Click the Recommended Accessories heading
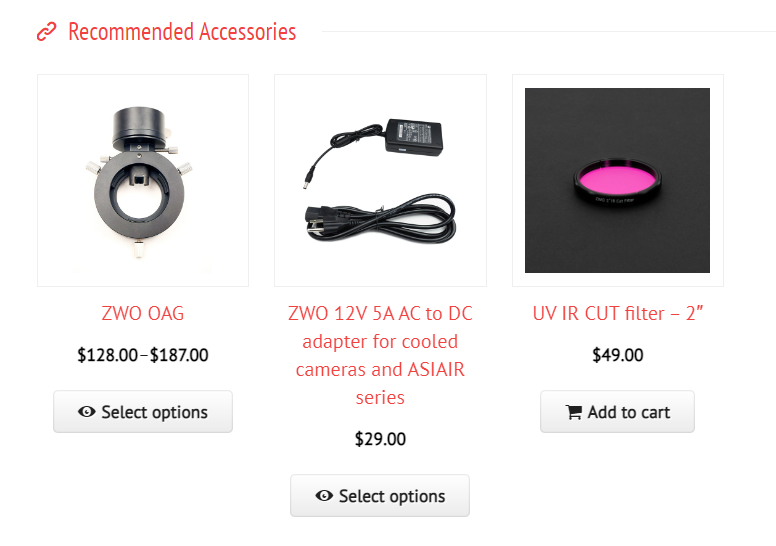The height and width of the screenshot is (546, 776). coord(182,32)
